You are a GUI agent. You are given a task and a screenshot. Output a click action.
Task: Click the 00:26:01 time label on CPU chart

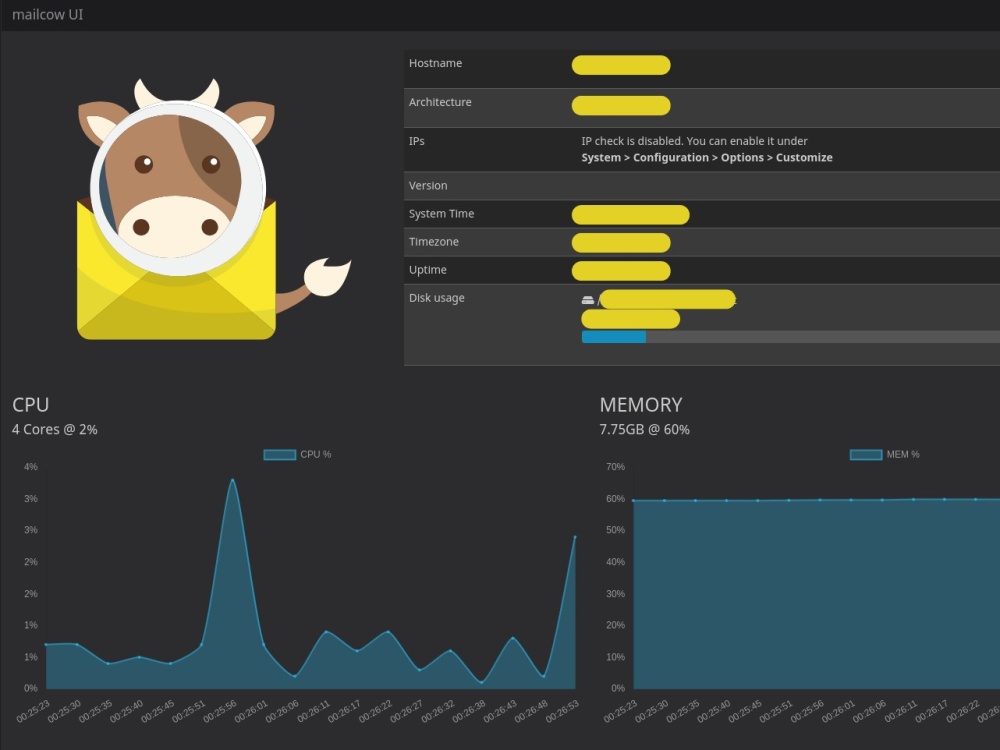tap(251, 712)
